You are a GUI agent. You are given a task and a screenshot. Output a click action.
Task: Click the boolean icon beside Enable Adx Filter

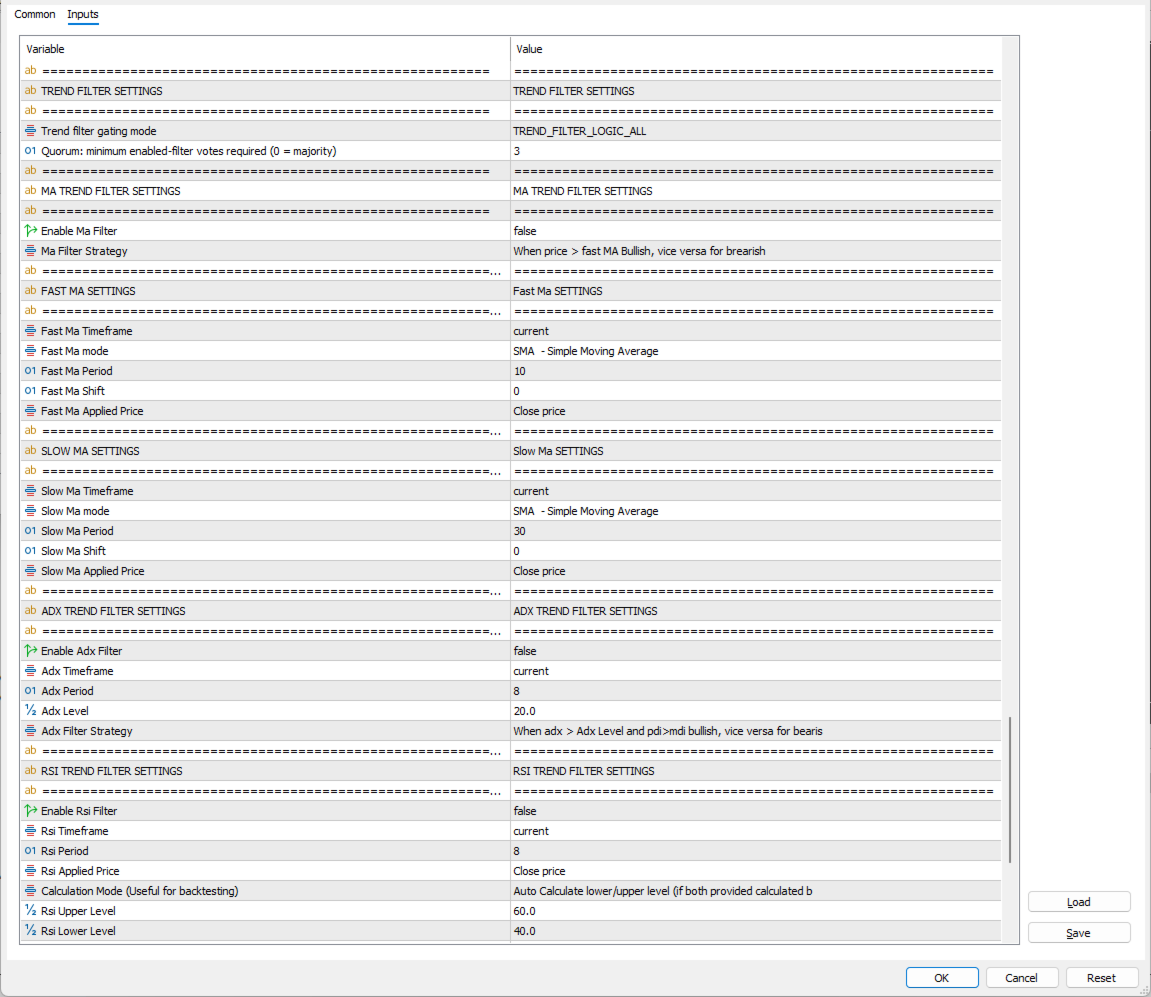point(30,650)
